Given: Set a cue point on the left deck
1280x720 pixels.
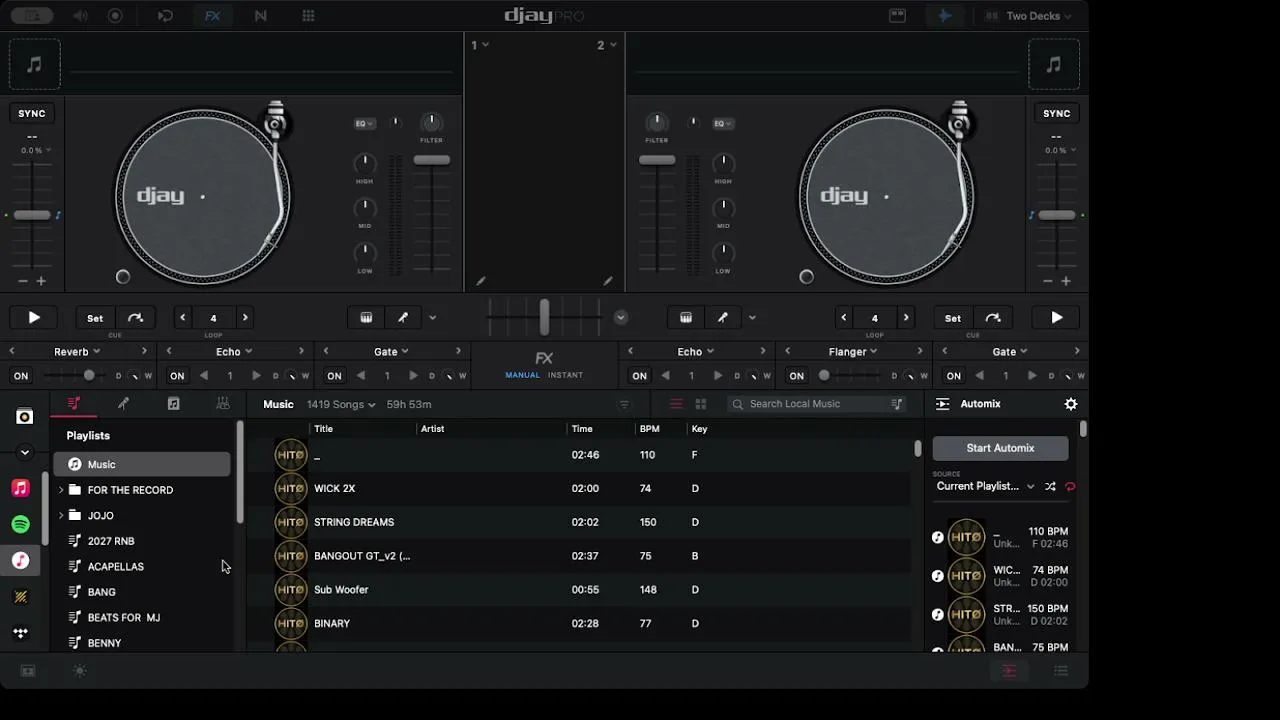Looking at the screenshot, I should coord(95,318).
